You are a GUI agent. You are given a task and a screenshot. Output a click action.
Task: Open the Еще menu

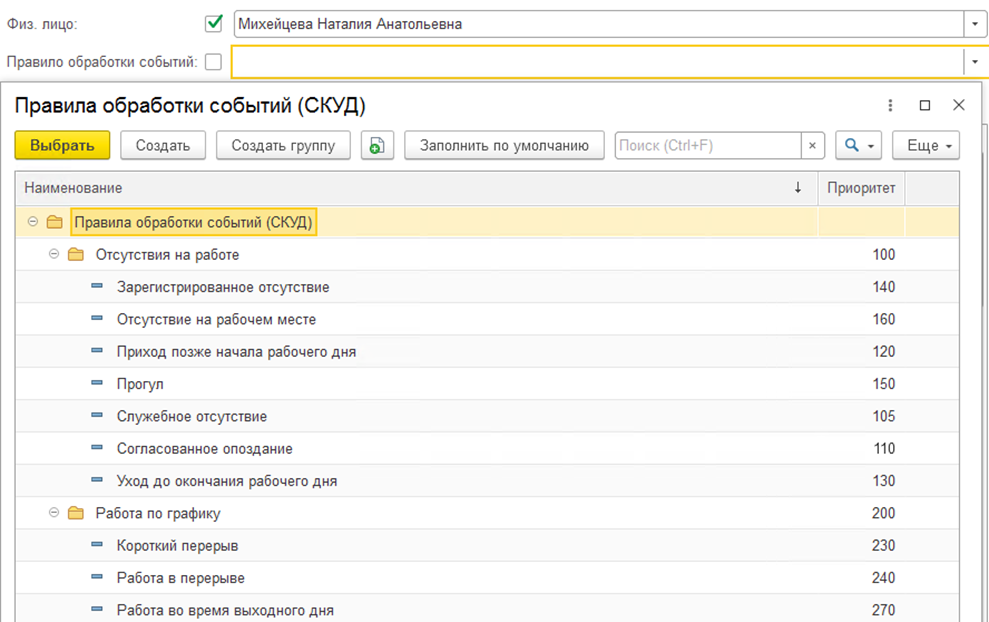point(925,146)
